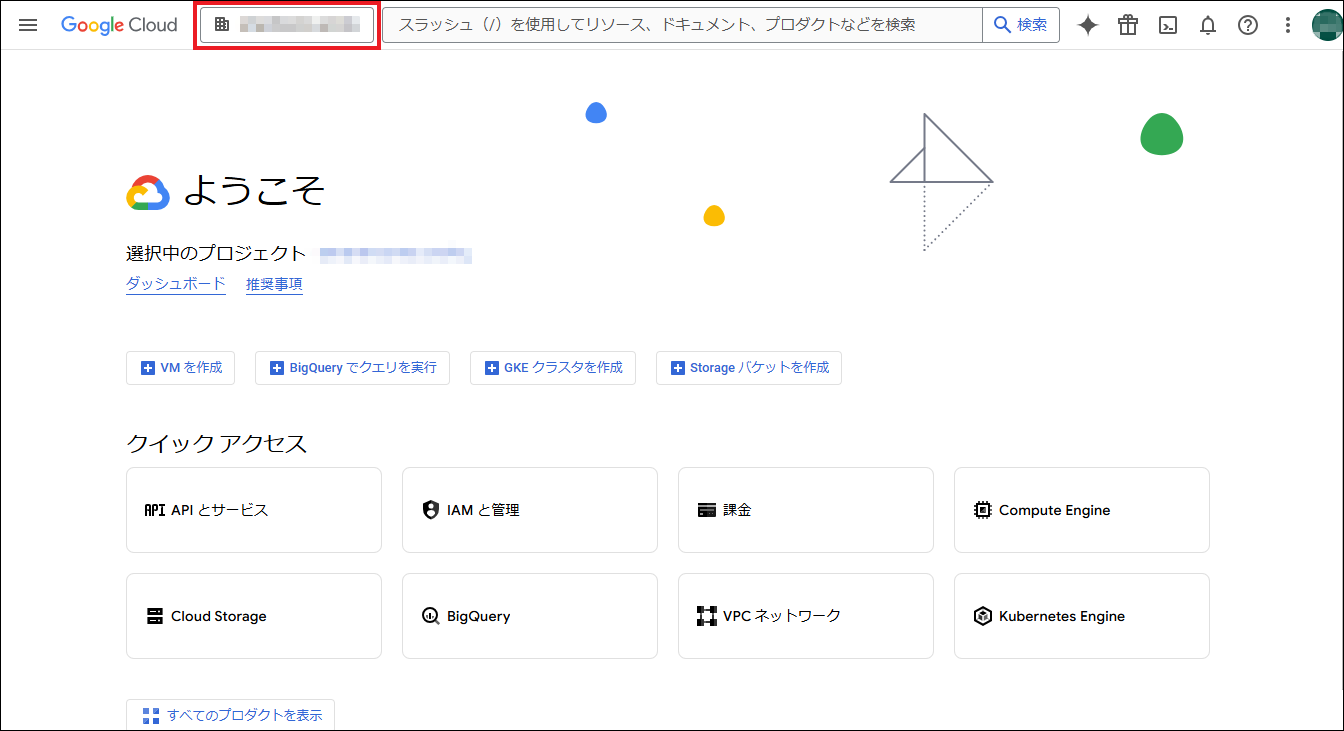The height and width of the screenshot is (731, 1344).
Task: Click the resource search input field
Action: [682, 25]
